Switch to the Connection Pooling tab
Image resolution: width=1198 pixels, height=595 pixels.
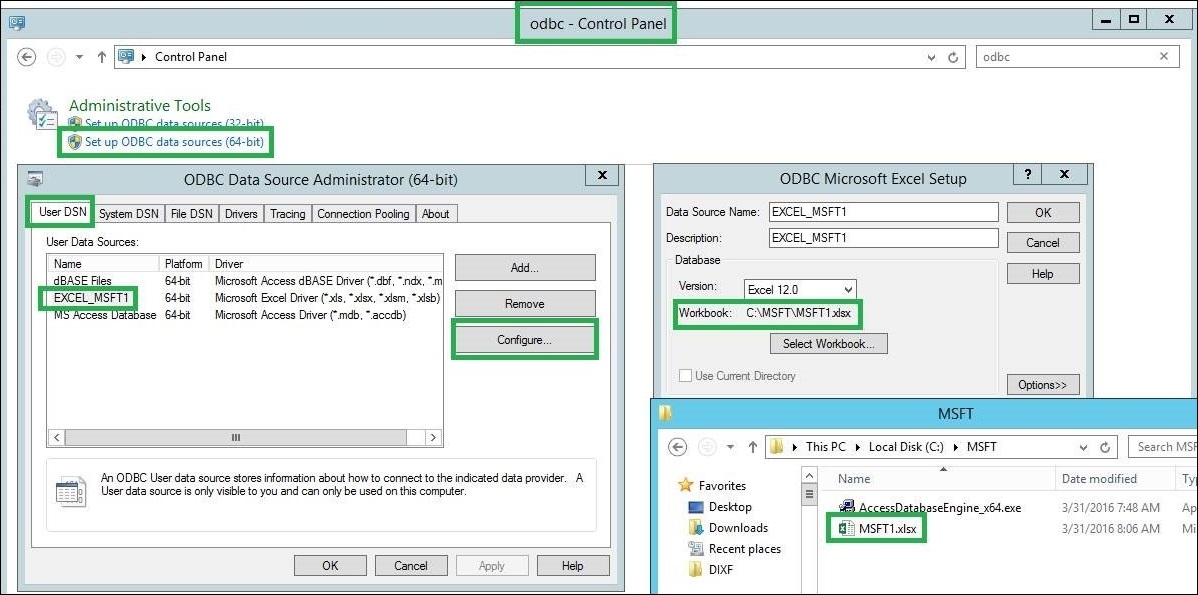pyautogui.click(x=363, y=213)
